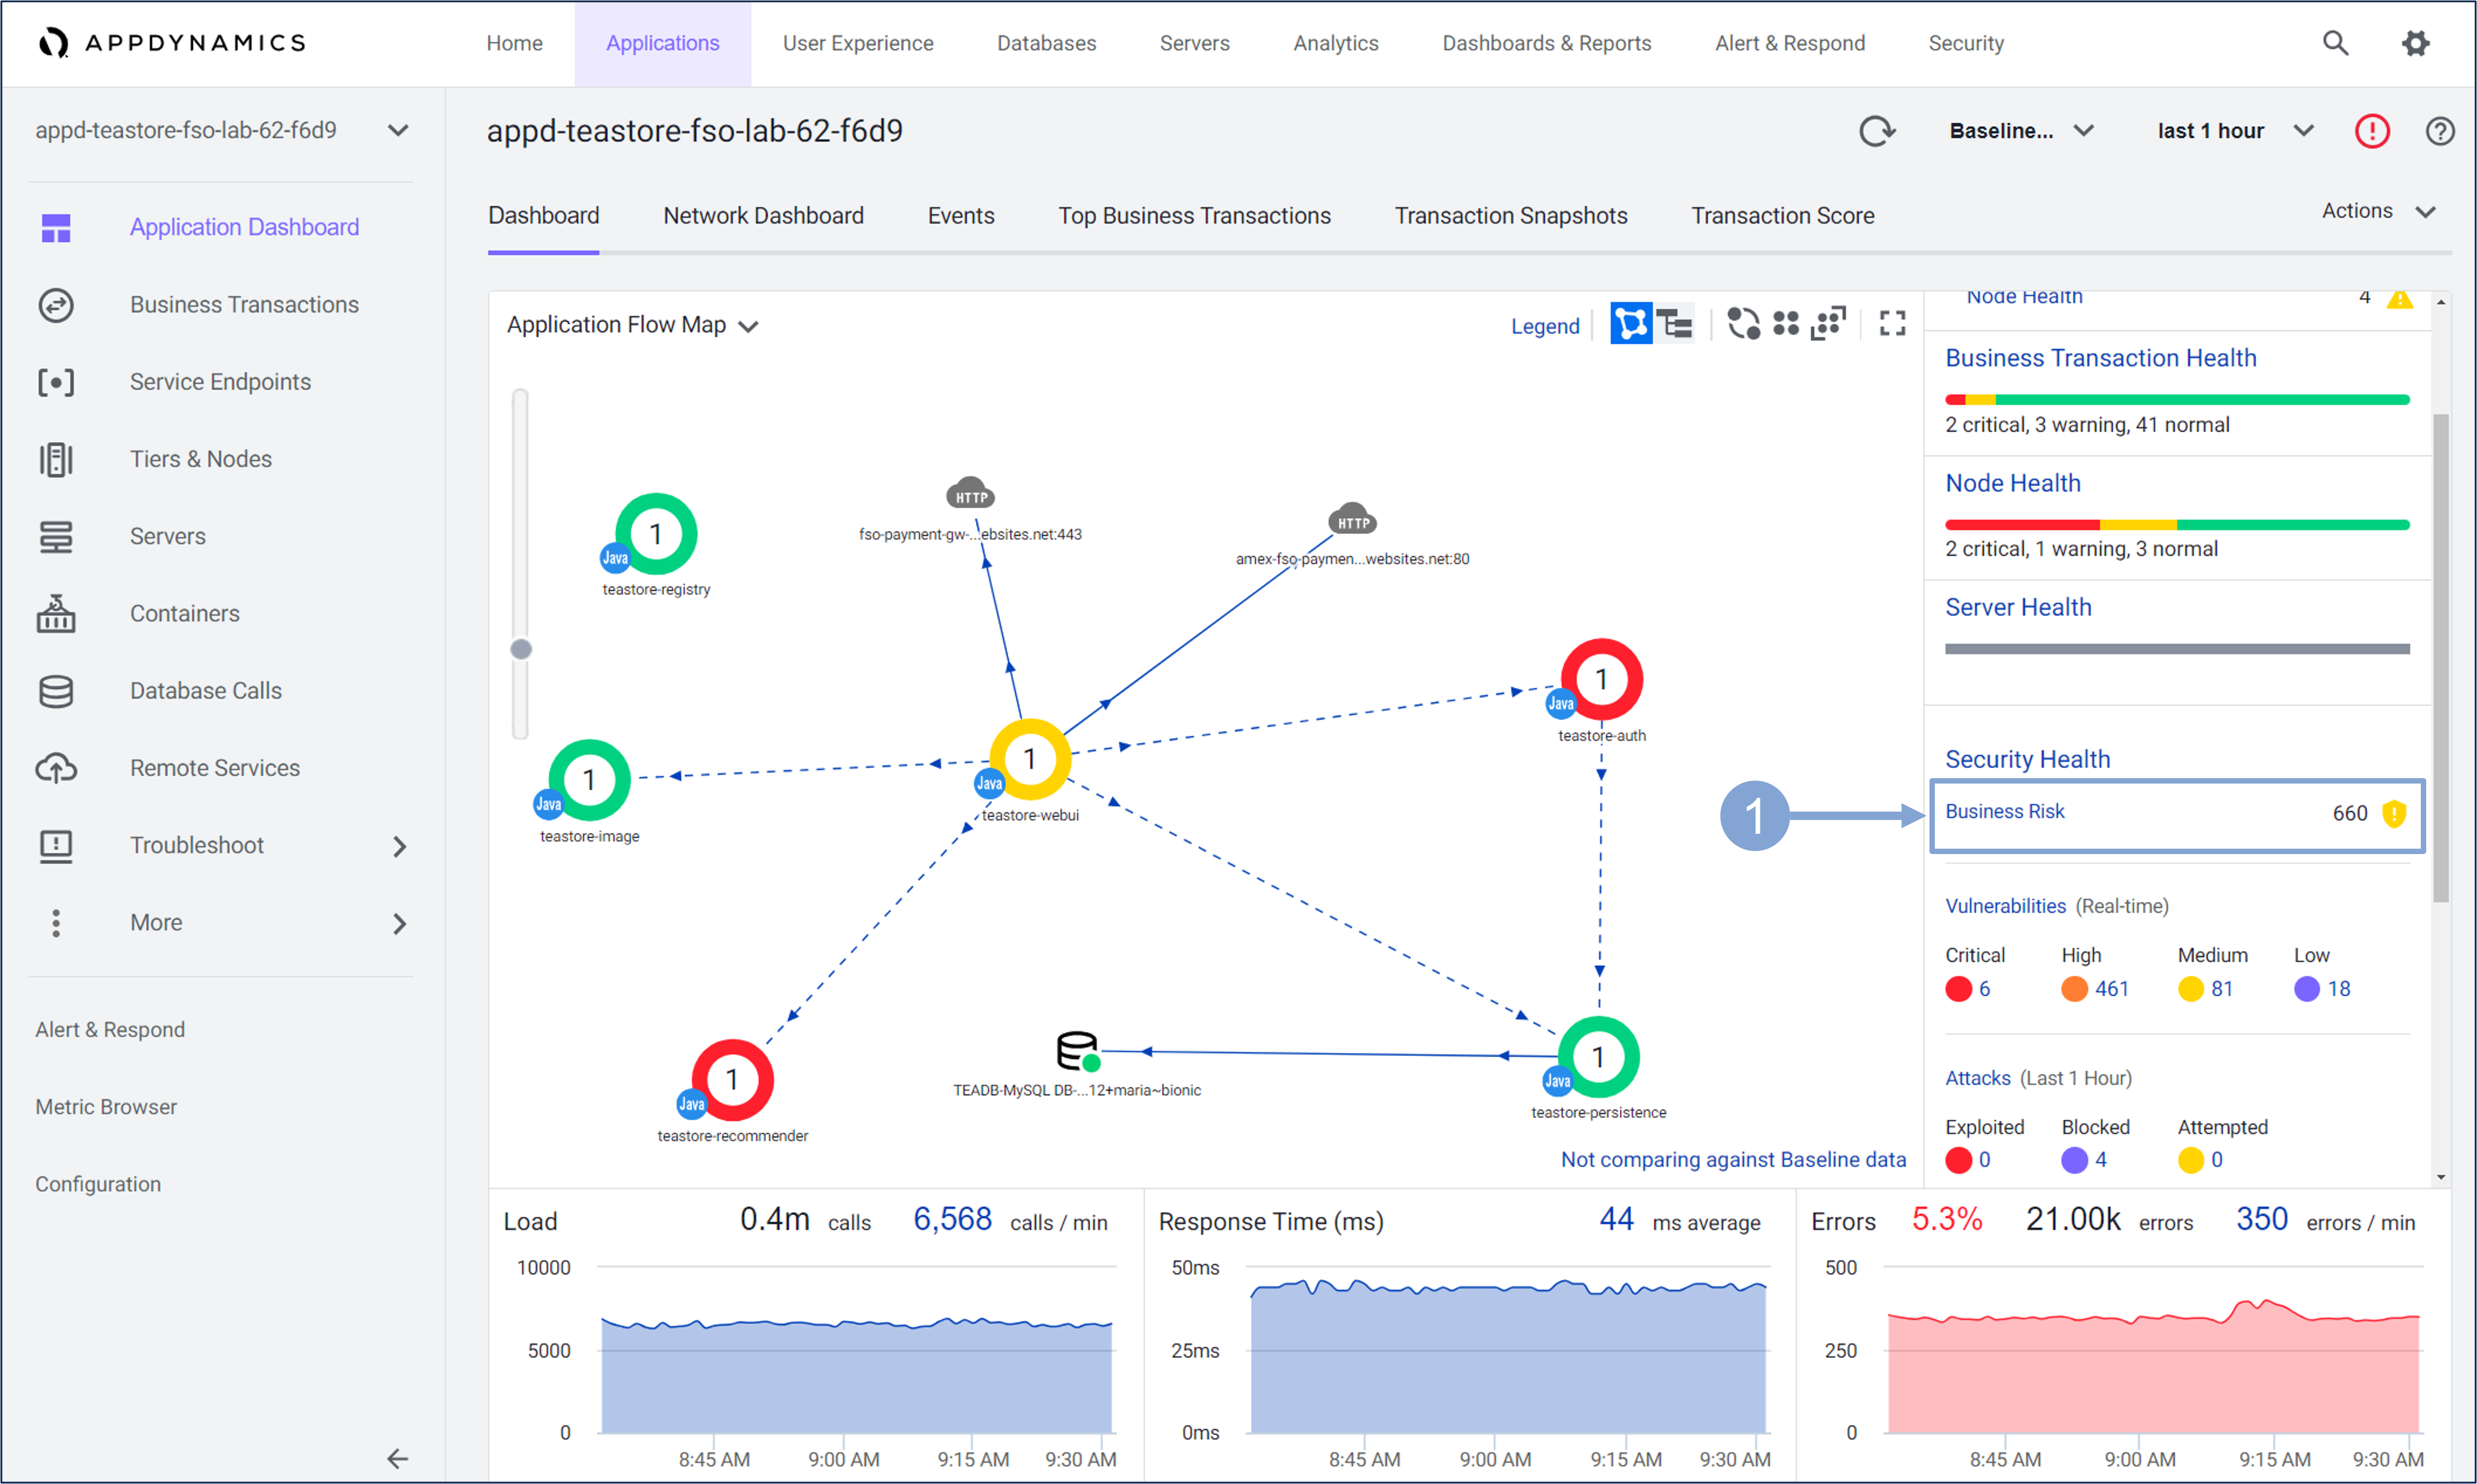Click the Legend link
The image size is (2477, 1484).
coord(1544,326)
